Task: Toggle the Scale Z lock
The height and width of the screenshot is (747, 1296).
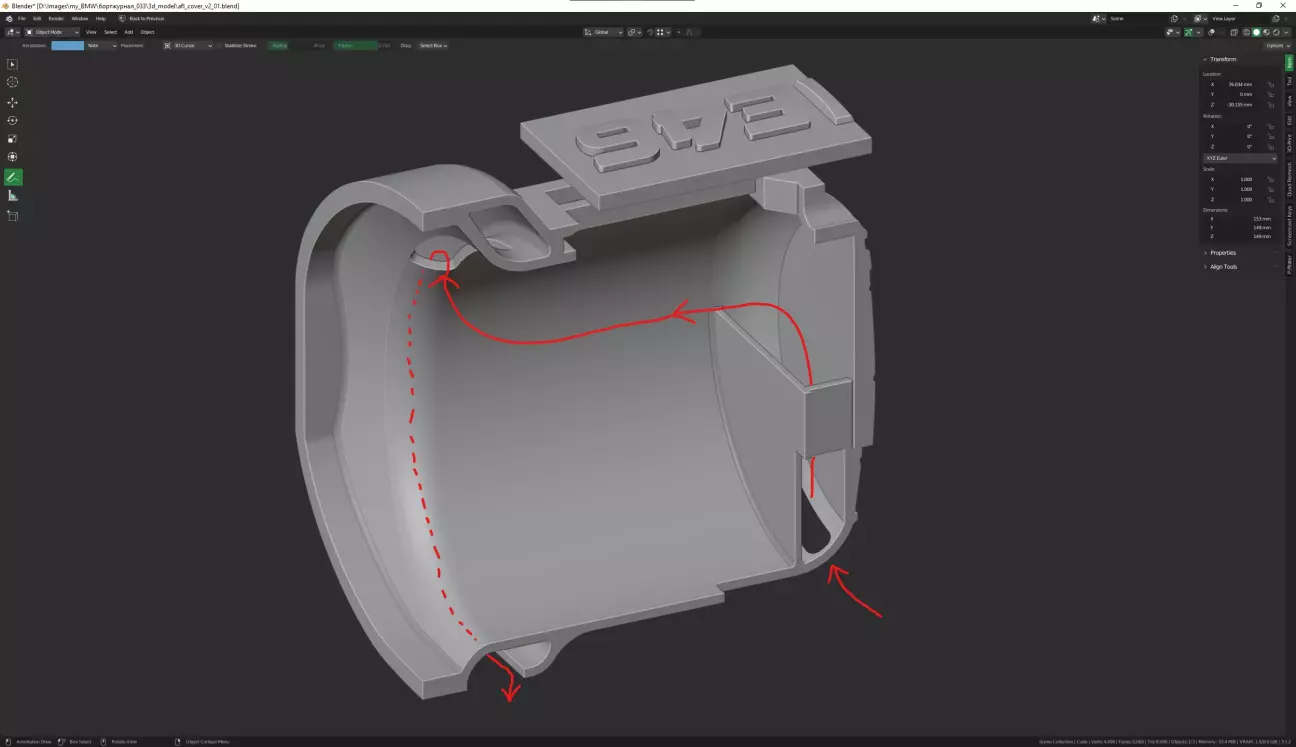Action: tap(1271, 199)
